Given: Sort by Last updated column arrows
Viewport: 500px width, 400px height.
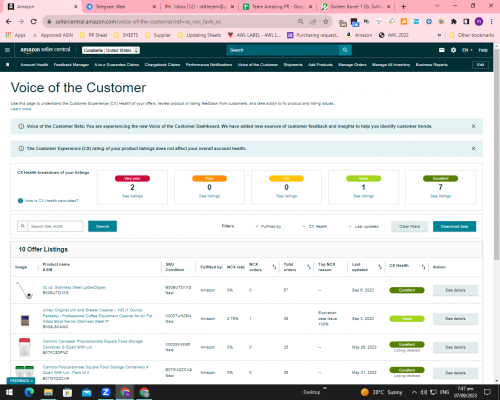Looking at the screenshot, I should coord(380,267).
